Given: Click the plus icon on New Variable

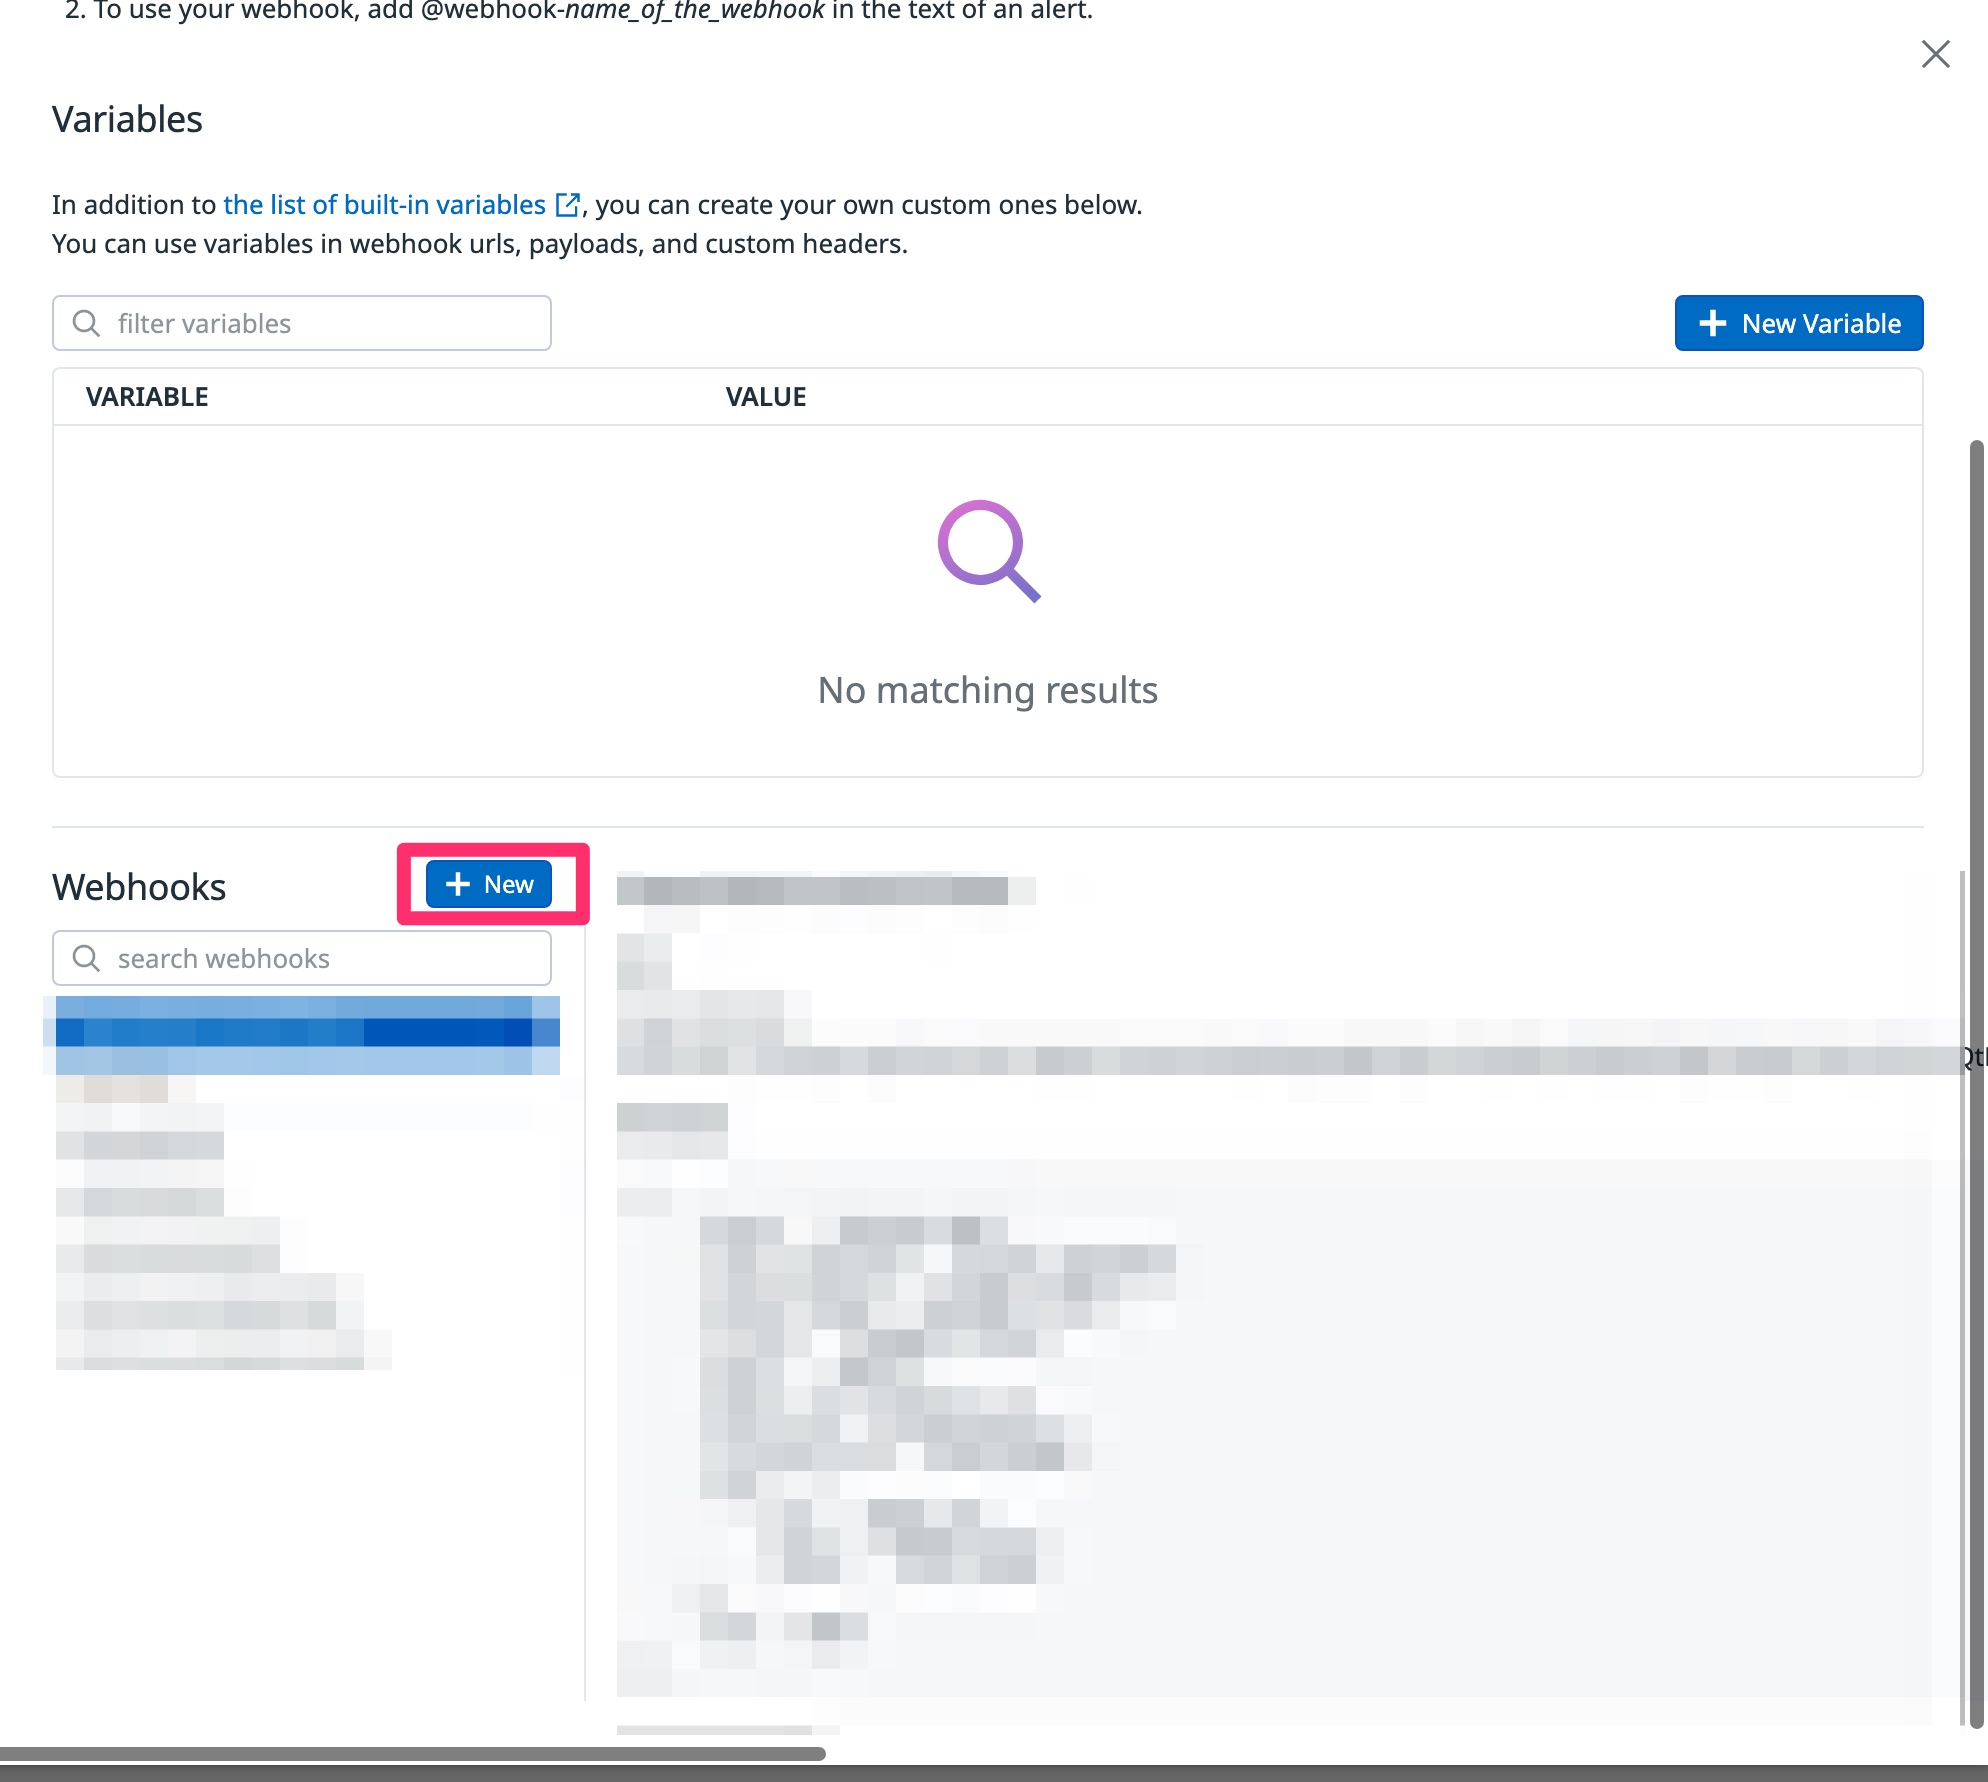Looking at the screenshot, I should click(x=1712, y=323).
